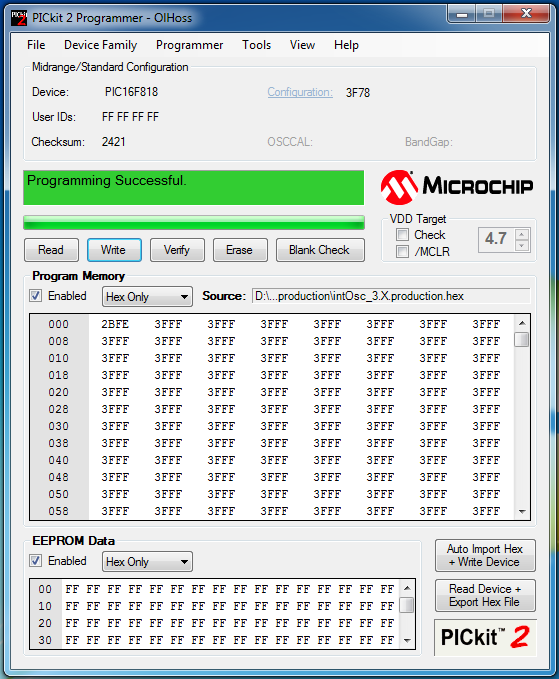Click the Programming Successful status box
The width and height of the screenshot is (559, 679).
(194, 188)
